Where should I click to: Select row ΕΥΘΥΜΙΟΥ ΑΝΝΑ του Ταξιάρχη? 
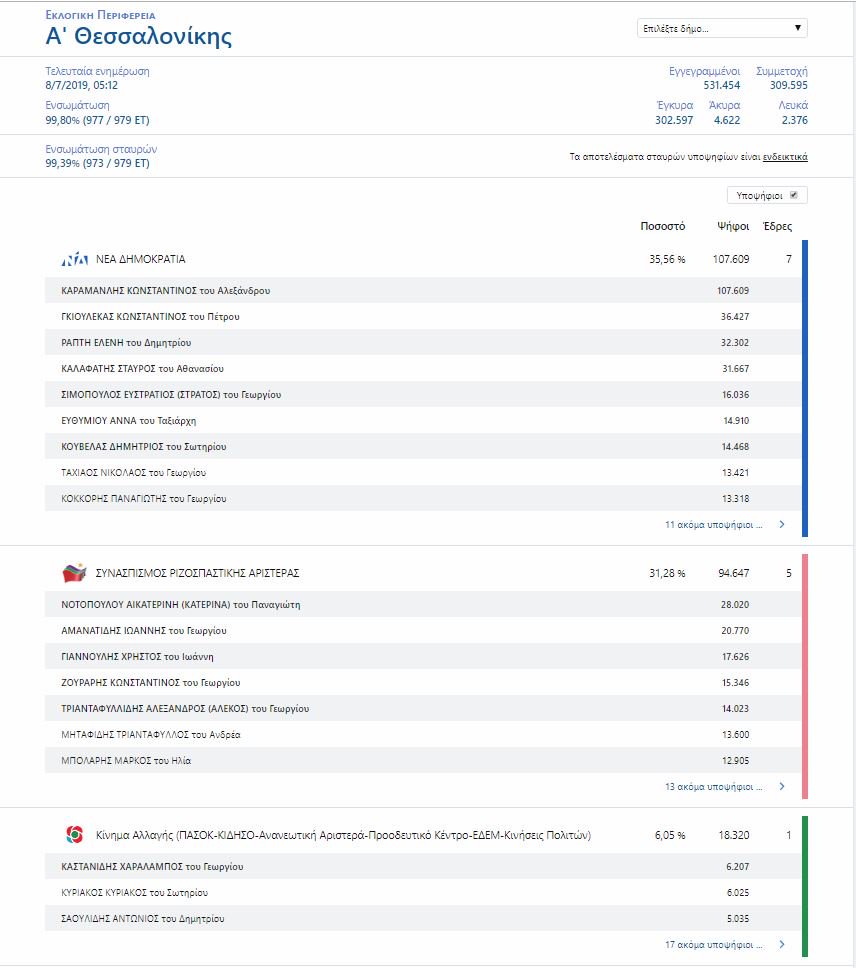coord(423,420)
